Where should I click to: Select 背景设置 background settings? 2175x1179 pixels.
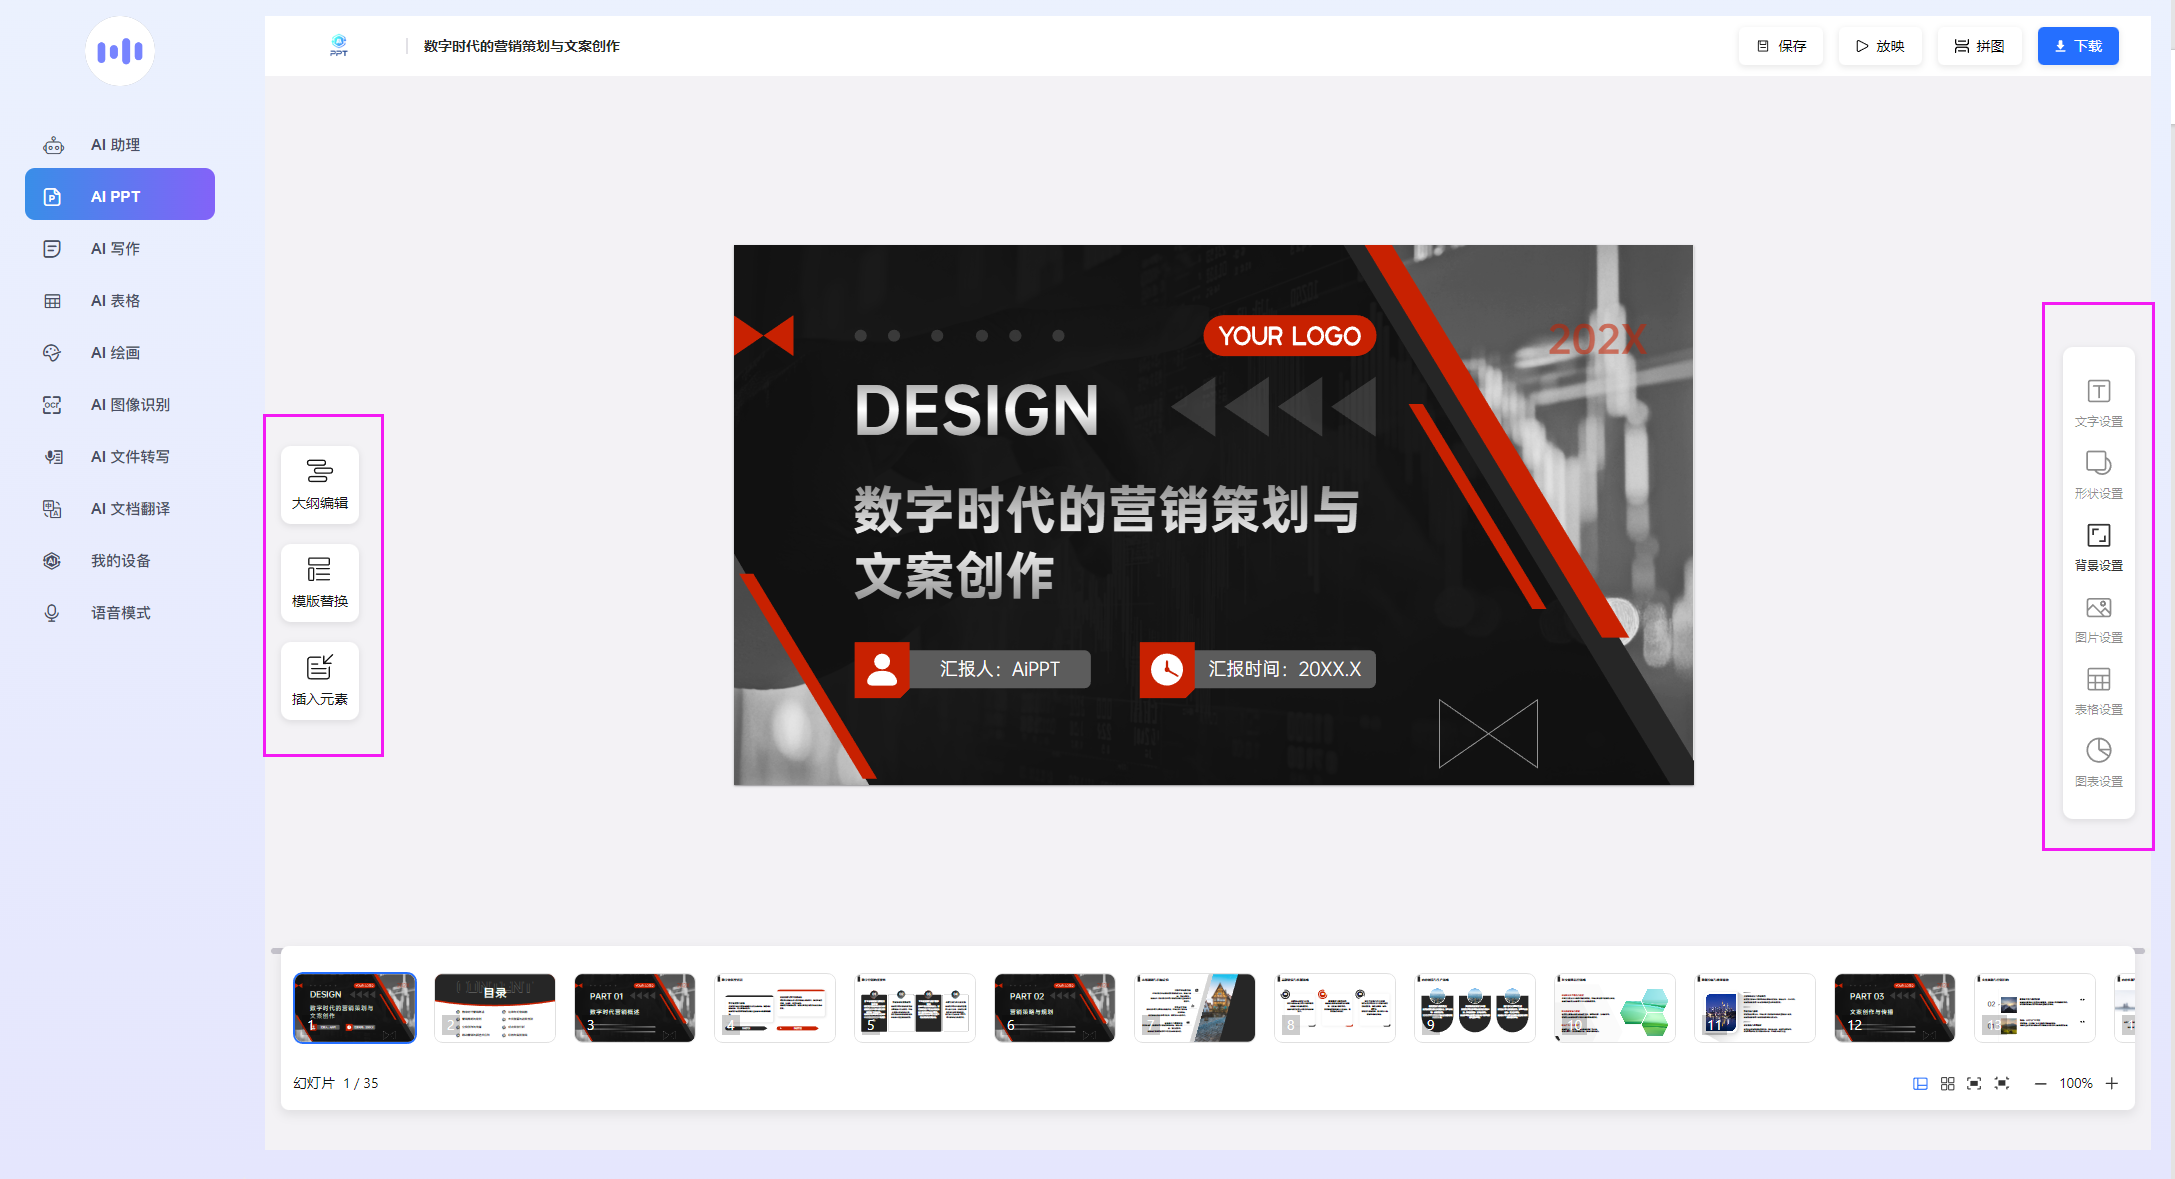click(x=2098, y=546)
